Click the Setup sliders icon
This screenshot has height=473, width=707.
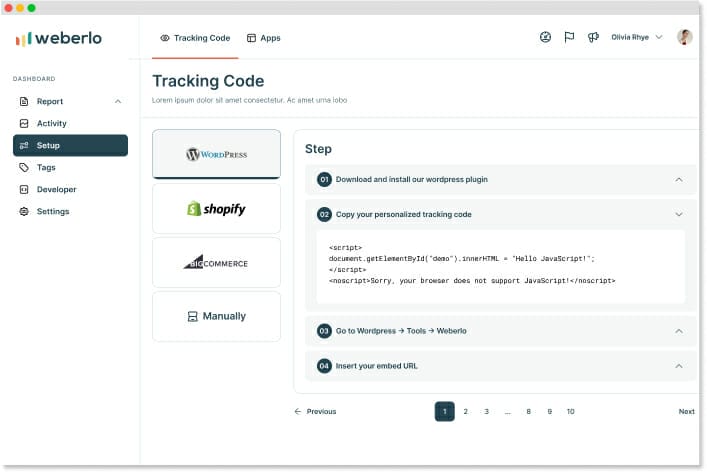[24, 145]
